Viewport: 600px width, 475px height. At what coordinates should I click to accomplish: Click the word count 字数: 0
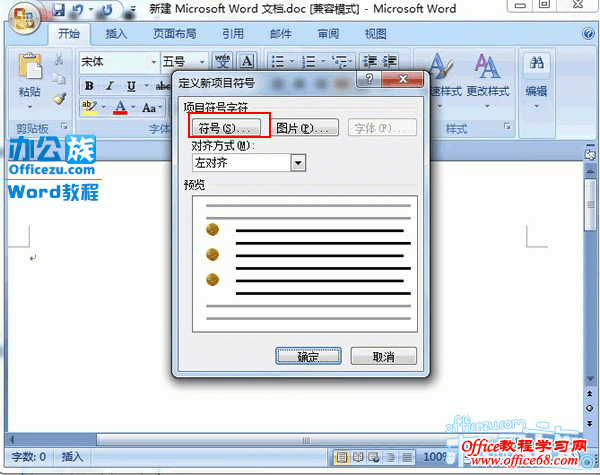tap(29, 457)
